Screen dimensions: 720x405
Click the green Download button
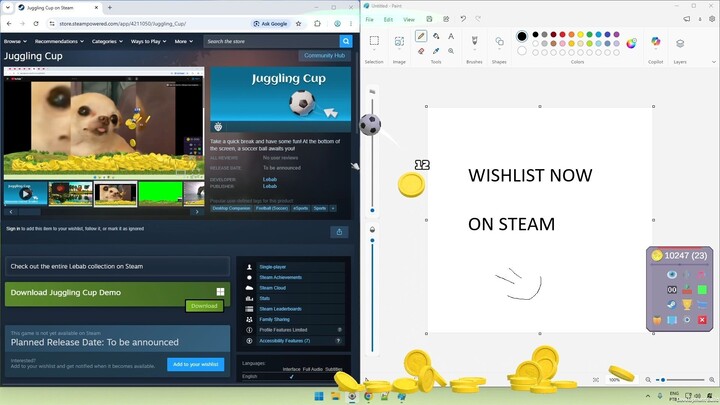point(204,306)
